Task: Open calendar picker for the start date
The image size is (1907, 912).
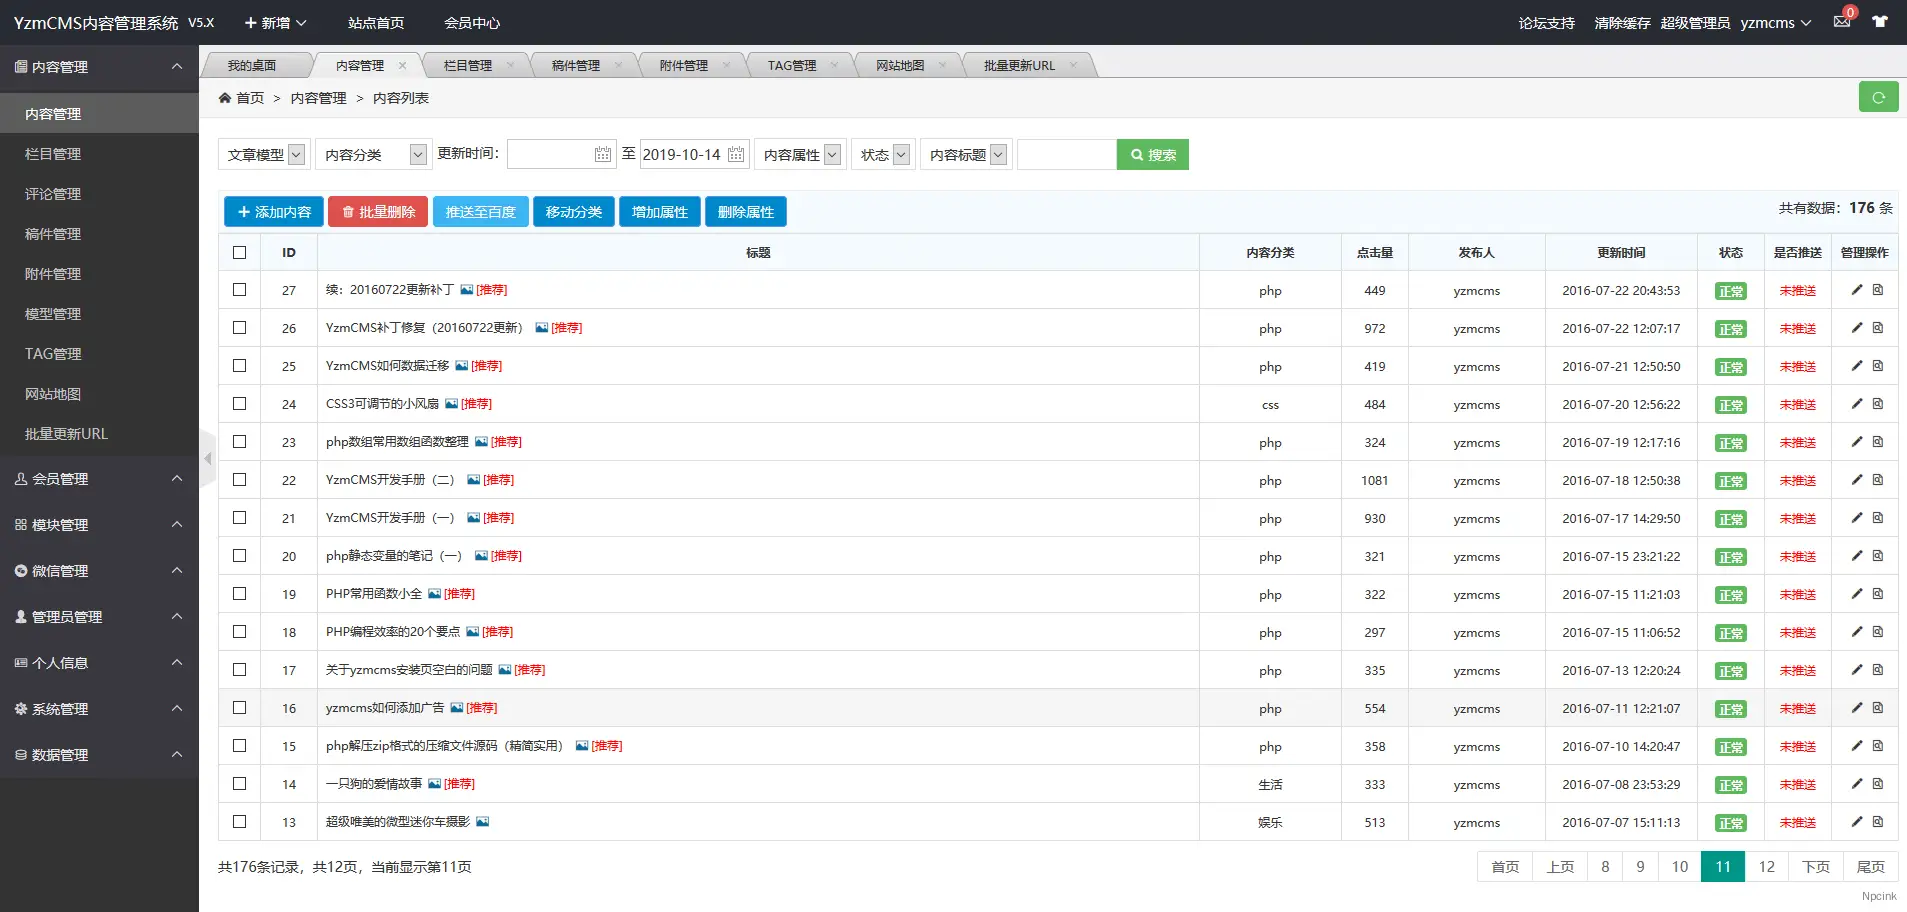Action: tap(602, 155)
